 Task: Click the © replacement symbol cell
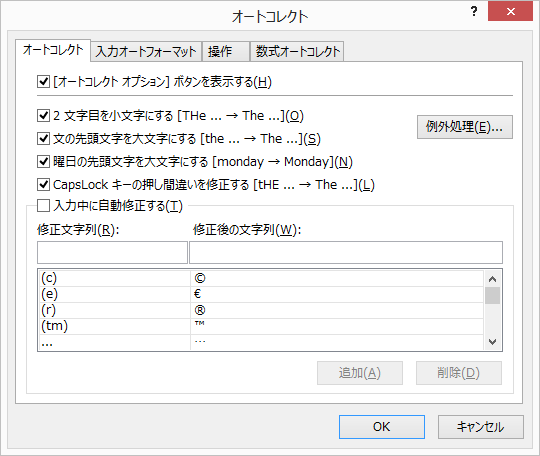click(337, 278)
